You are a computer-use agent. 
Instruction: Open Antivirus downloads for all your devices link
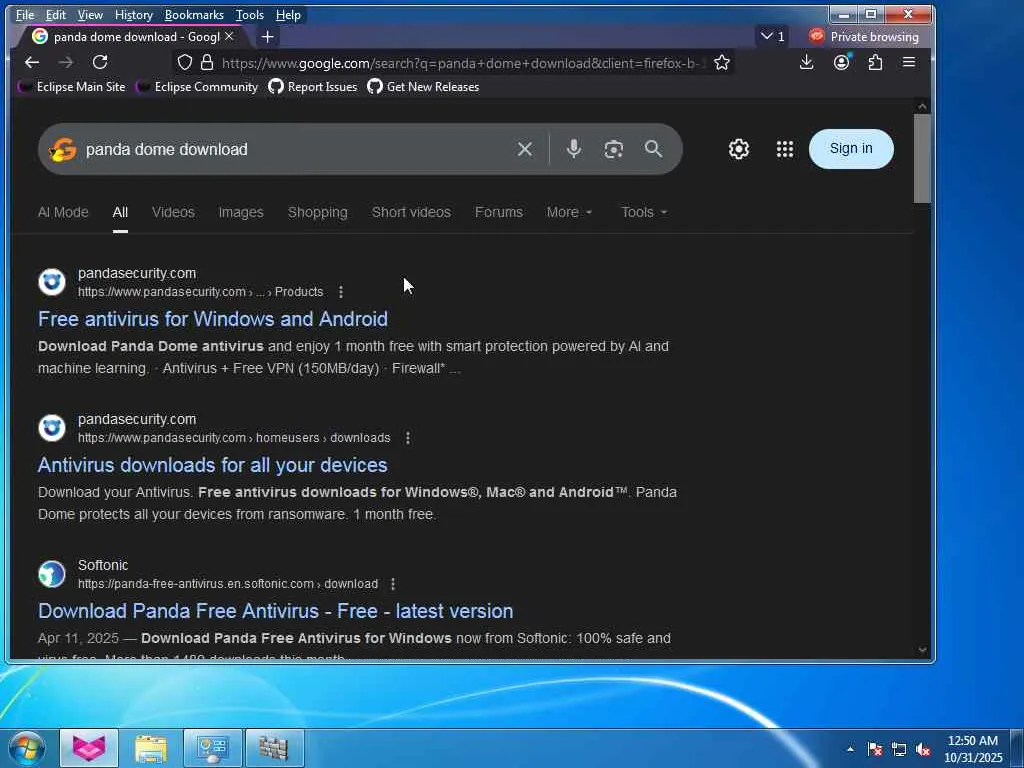point(213,465)
